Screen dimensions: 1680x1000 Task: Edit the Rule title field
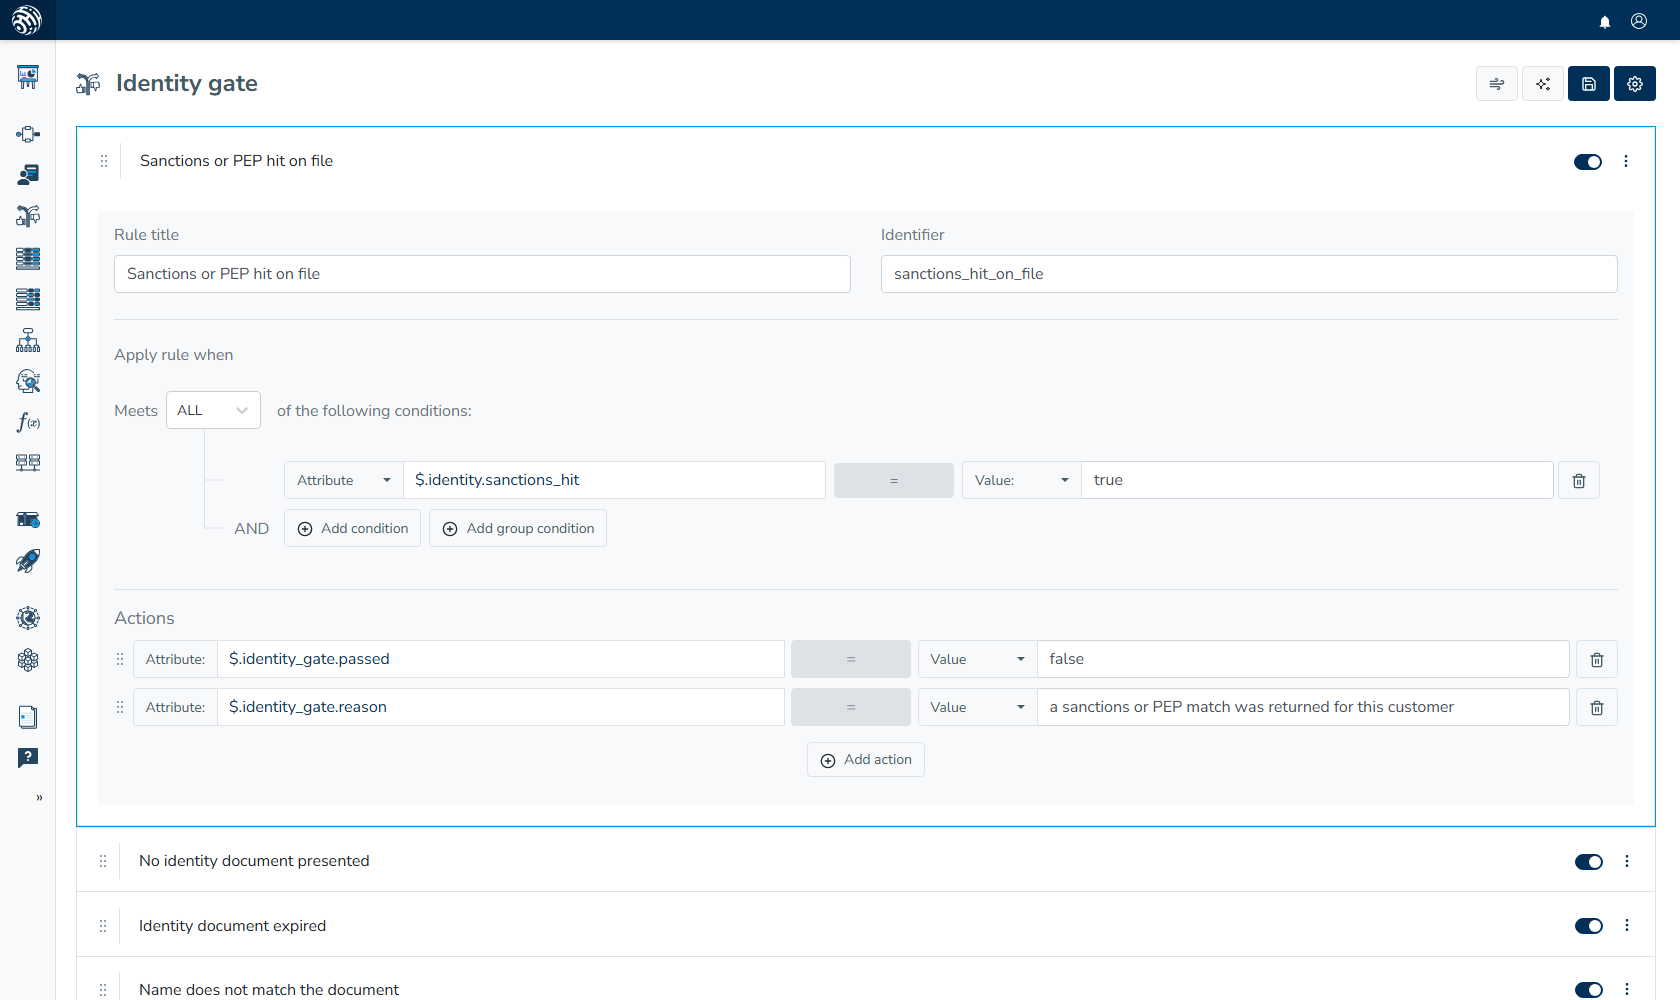pos(482,274)
